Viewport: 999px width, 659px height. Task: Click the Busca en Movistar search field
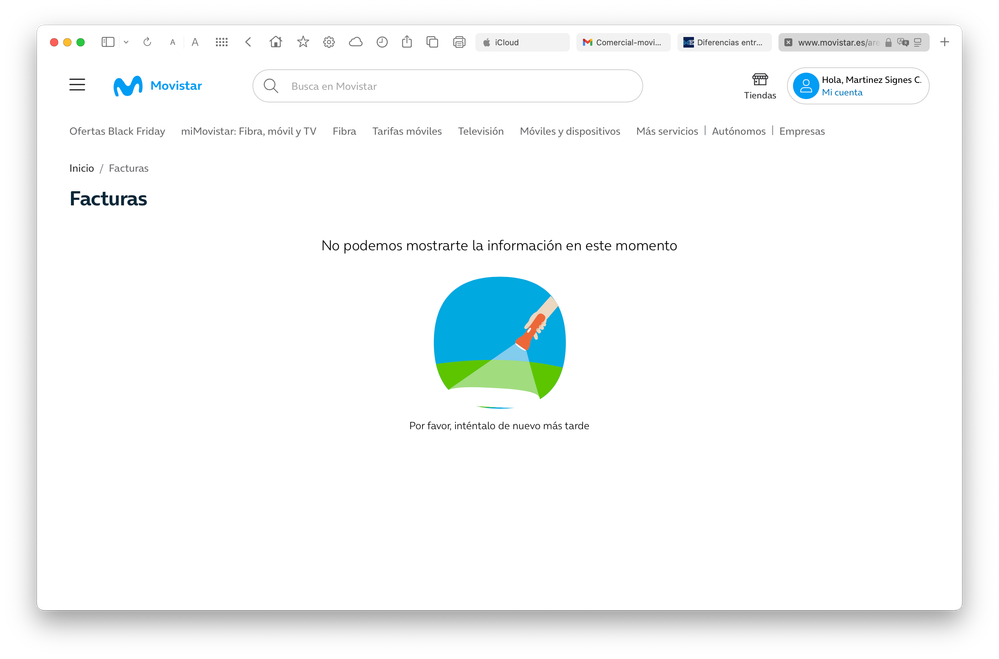[450, 86]
